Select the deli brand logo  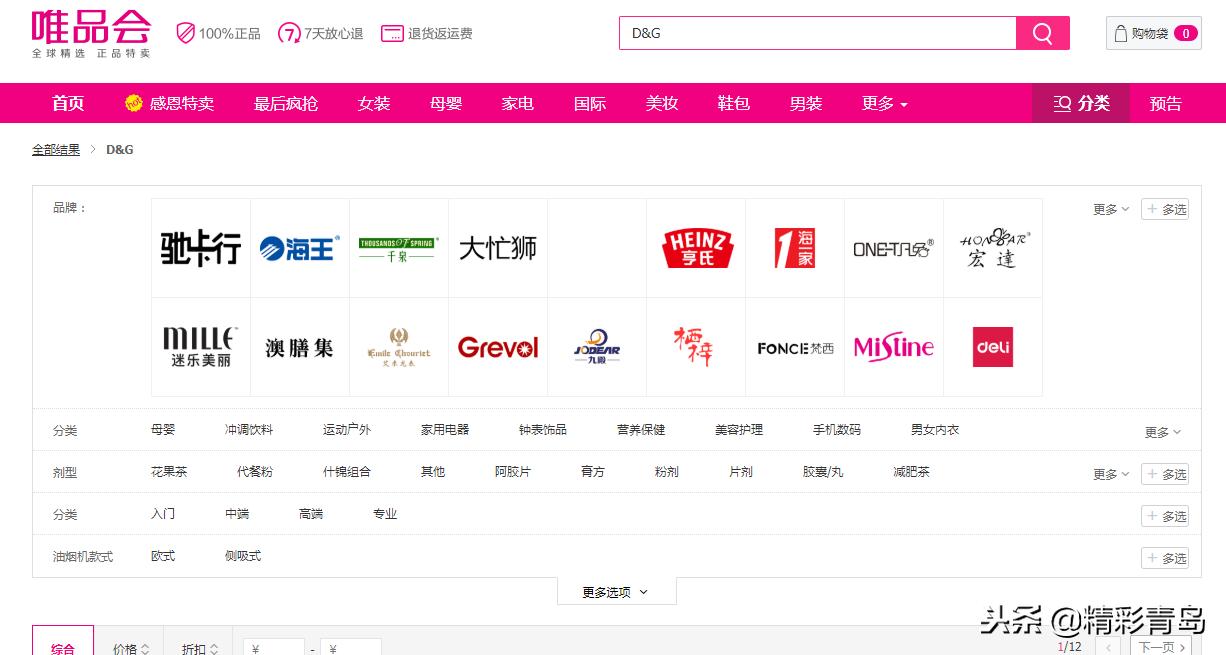coord(992,347)
